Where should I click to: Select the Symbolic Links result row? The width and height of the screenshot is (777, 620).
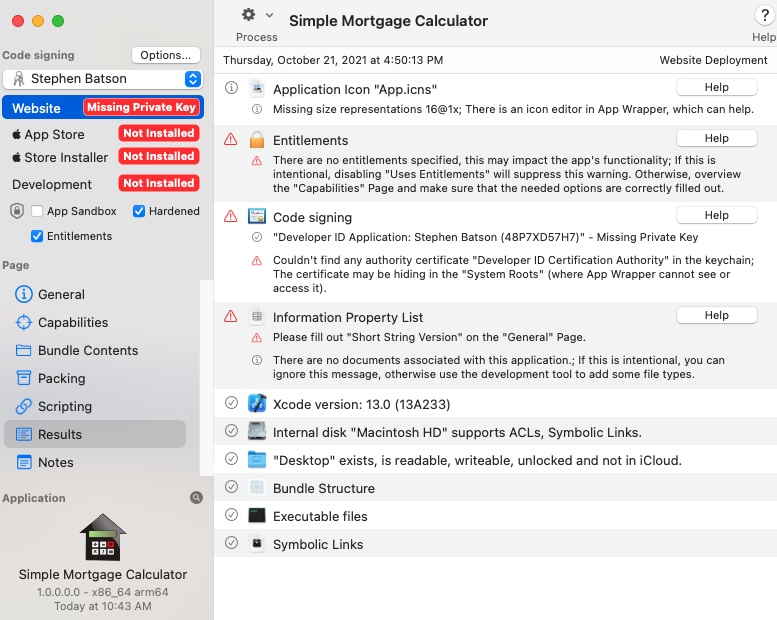point(496,544)
